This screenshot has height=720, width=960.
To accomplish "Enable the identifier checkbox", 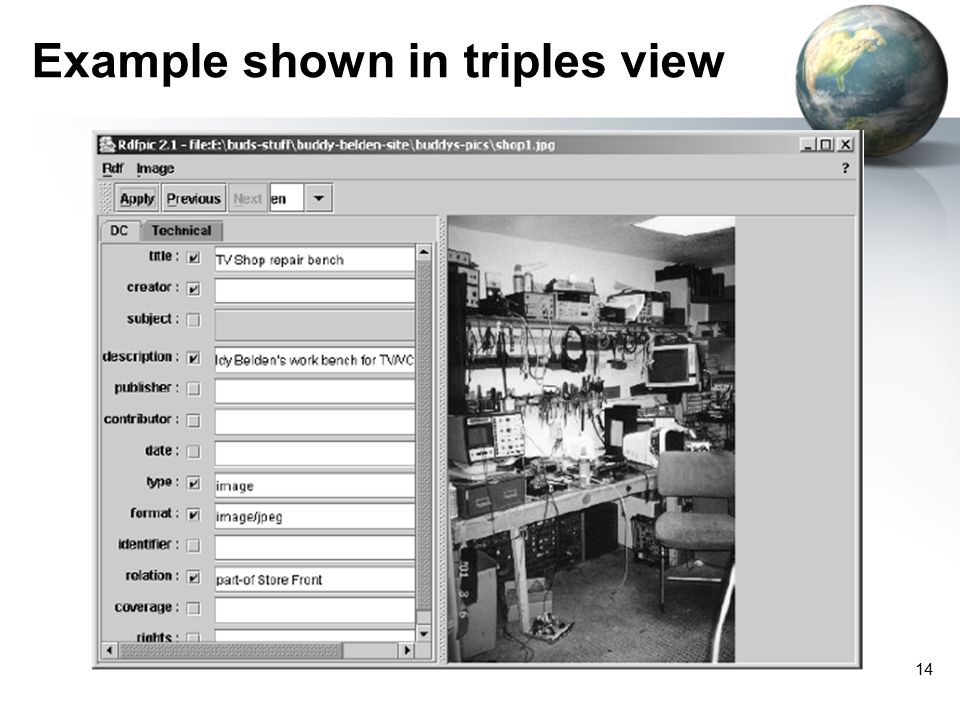I will [193, 546].
